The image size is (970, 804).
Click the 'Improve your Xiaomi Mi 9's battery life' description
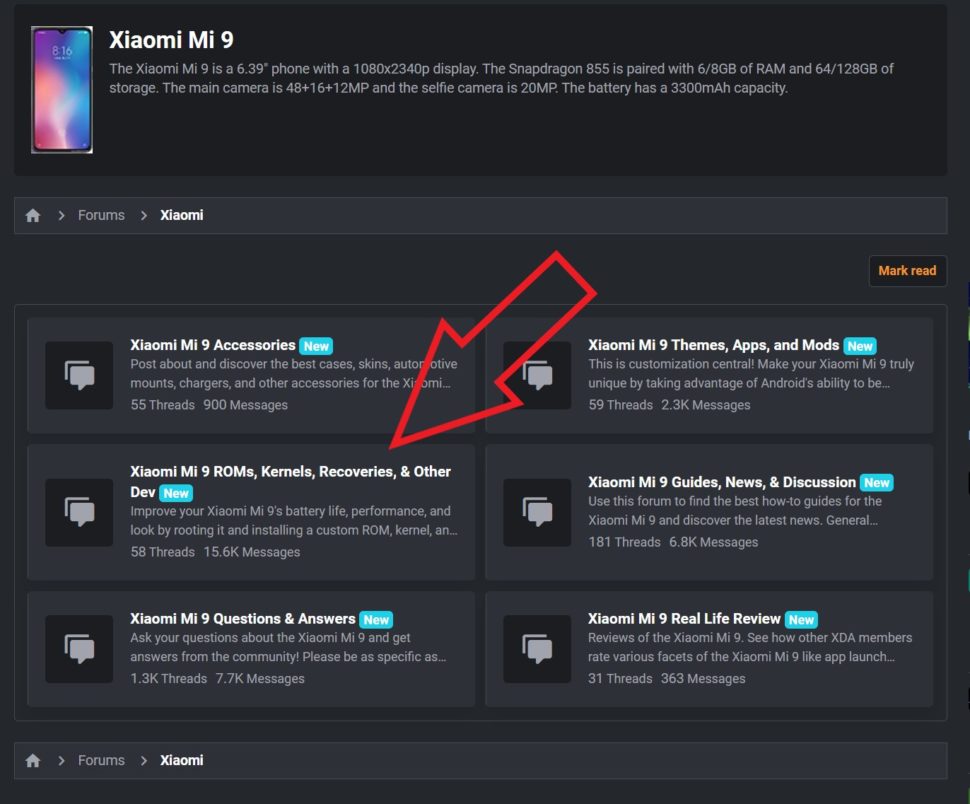[x=294, y=521]
